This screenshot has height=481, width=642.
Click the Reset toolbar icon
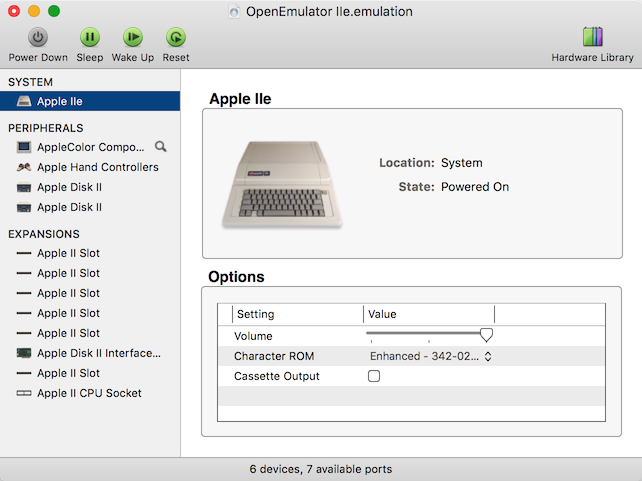click(176, 38)
